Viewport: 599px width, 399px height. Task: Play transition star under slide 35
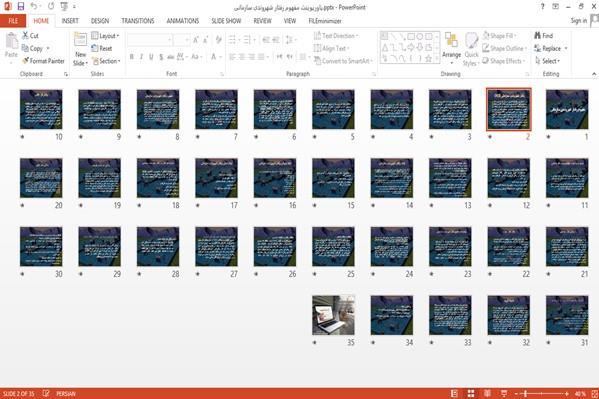point(315,342)
